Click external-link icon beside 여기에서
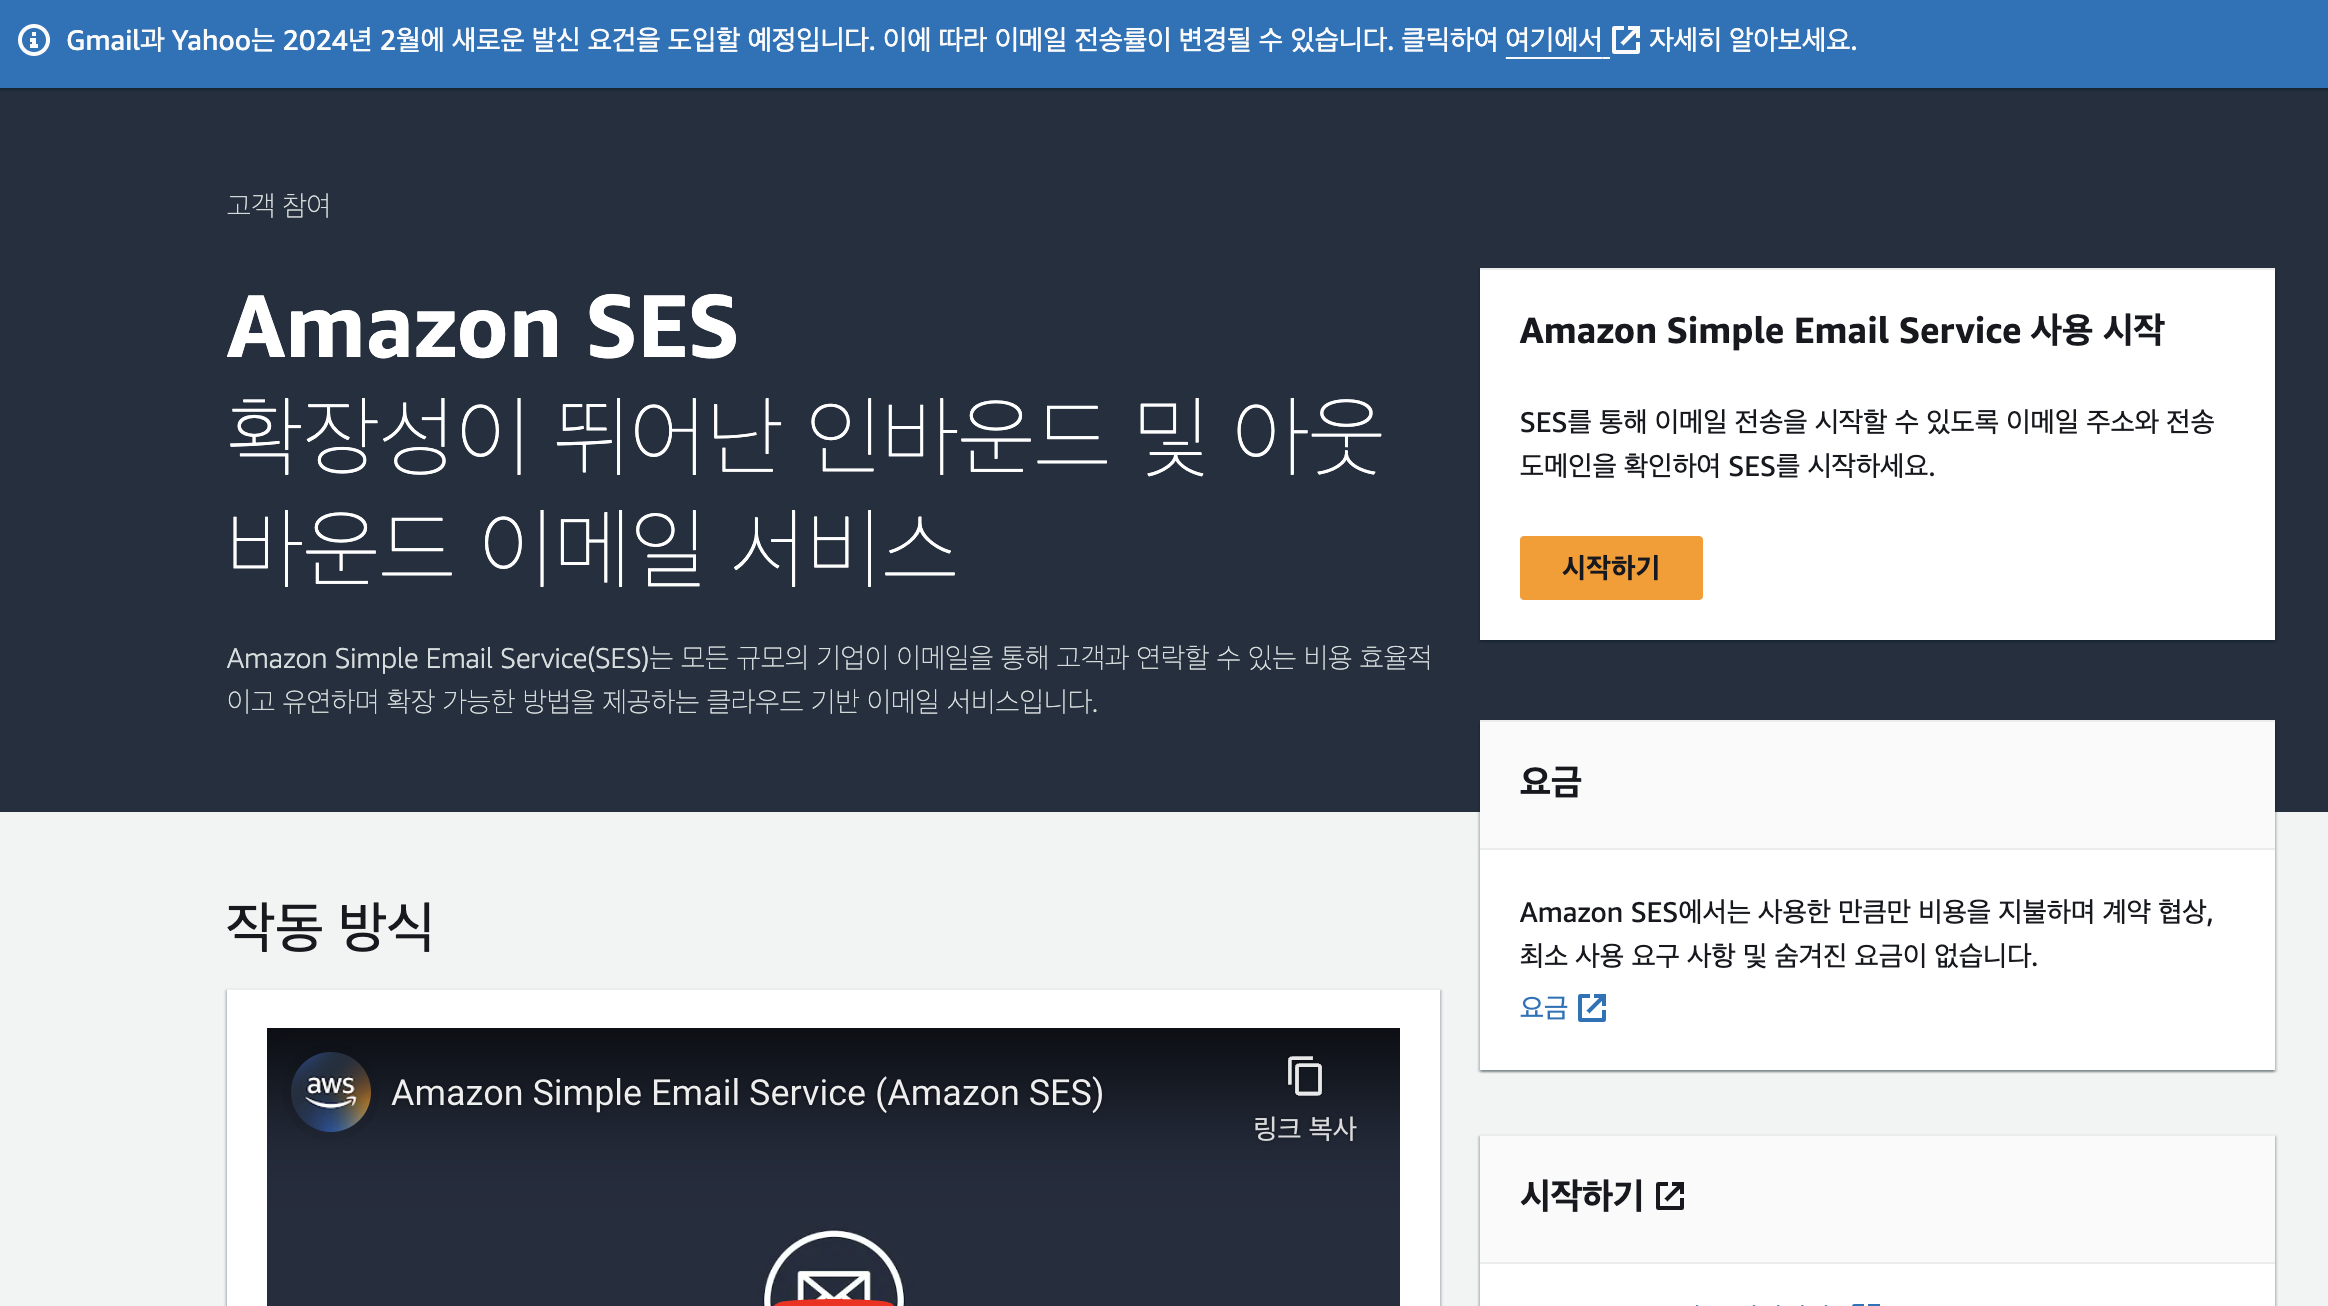The height and width of the screenshot is (1306, 2328). point(1626,40)
